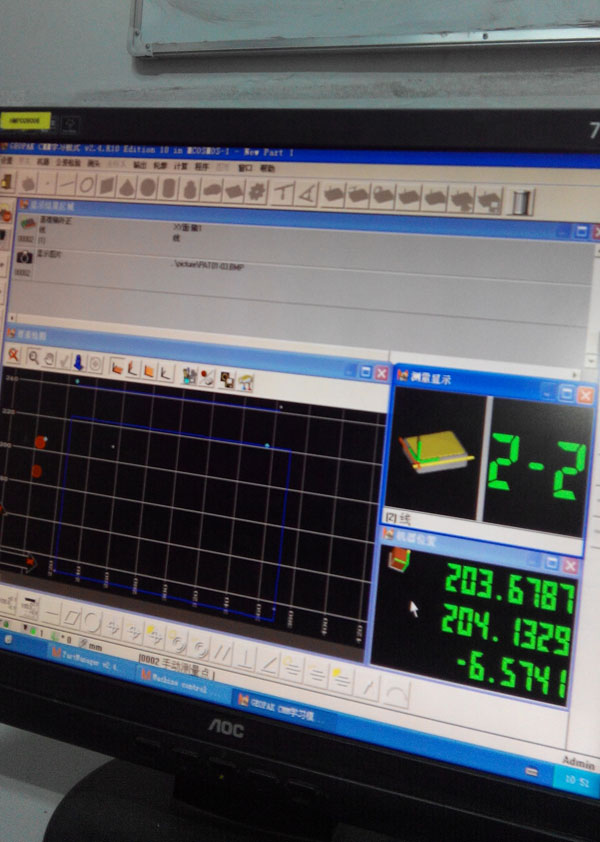The width and height of the screenshot is (600, 842).
Task: Click the first orange plane view icon
Action: coord(117,368)
